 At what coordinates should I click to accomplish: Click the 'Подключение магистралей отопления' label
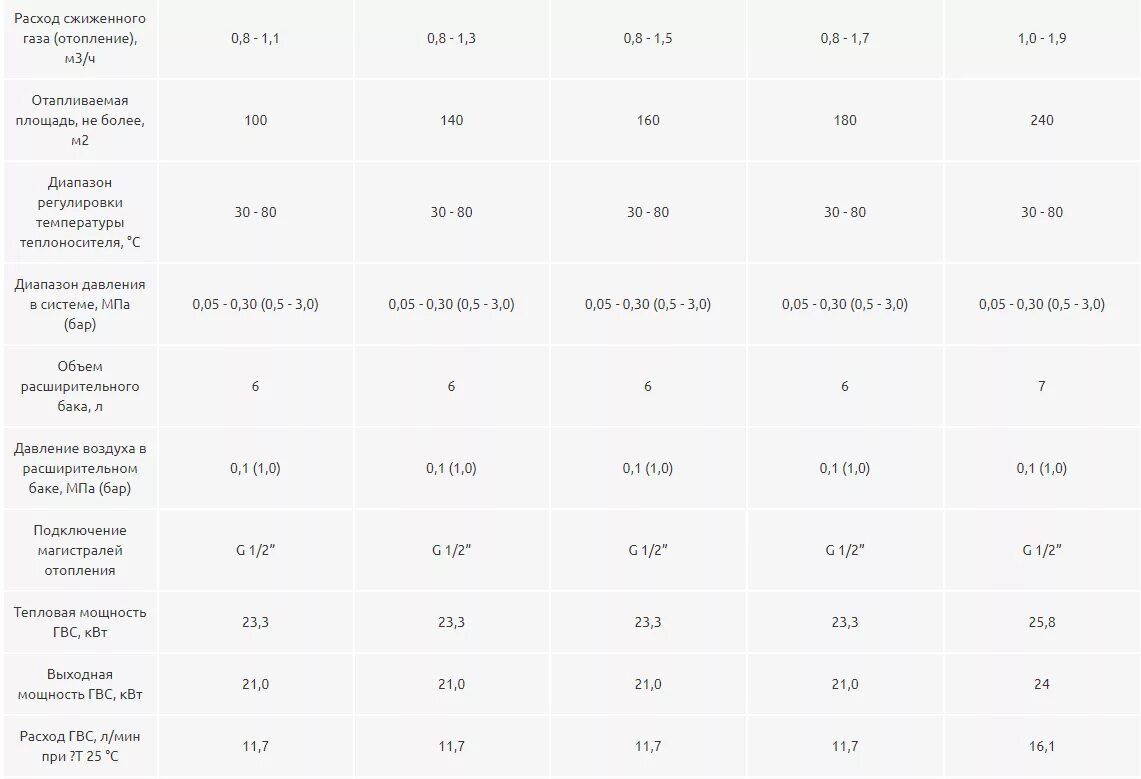pos(80,550)
